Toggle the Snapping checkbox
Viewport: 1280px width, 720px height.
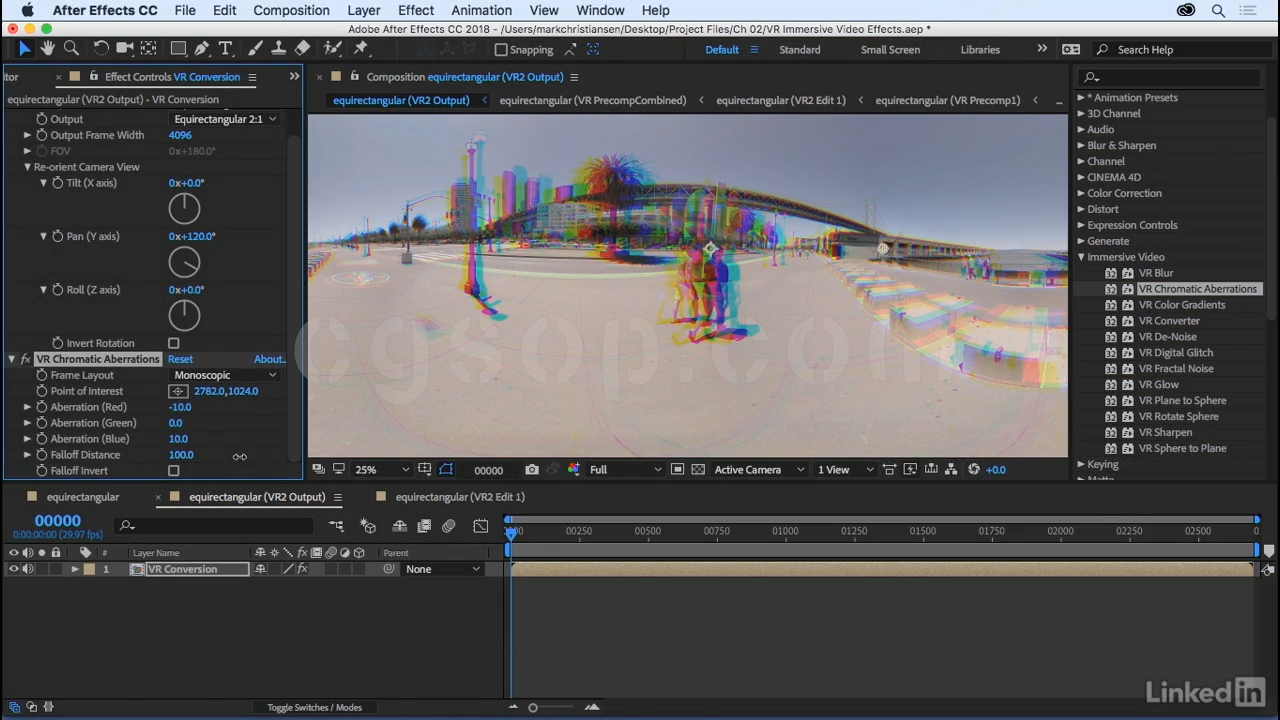(502, 49)
